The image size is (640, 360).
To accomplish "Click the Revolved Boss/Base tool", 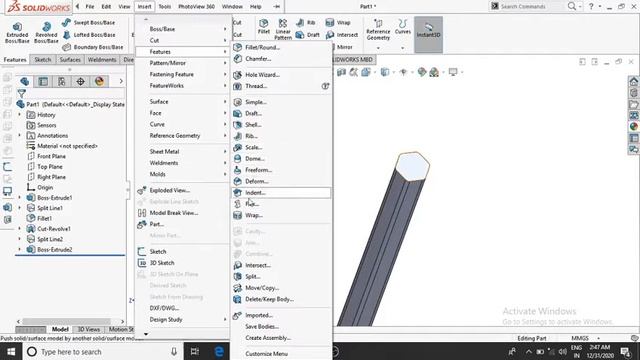I will coord(46,33).
